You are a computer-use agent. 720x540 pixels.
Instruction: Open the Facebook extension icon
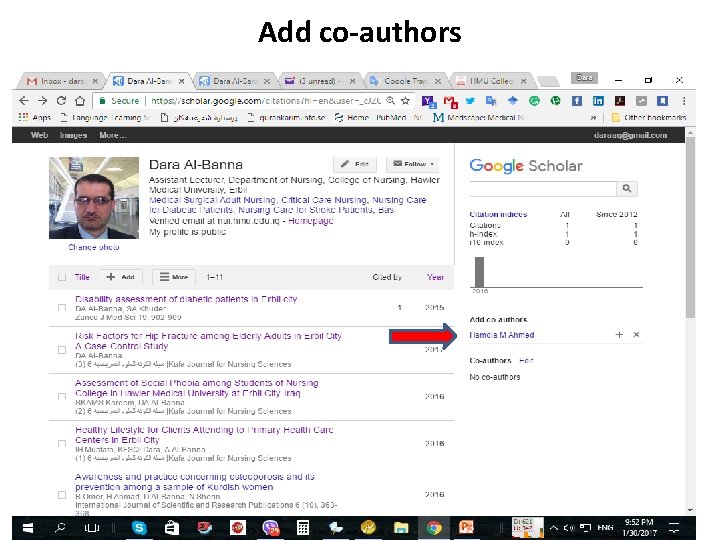click(x=577, y=101)
